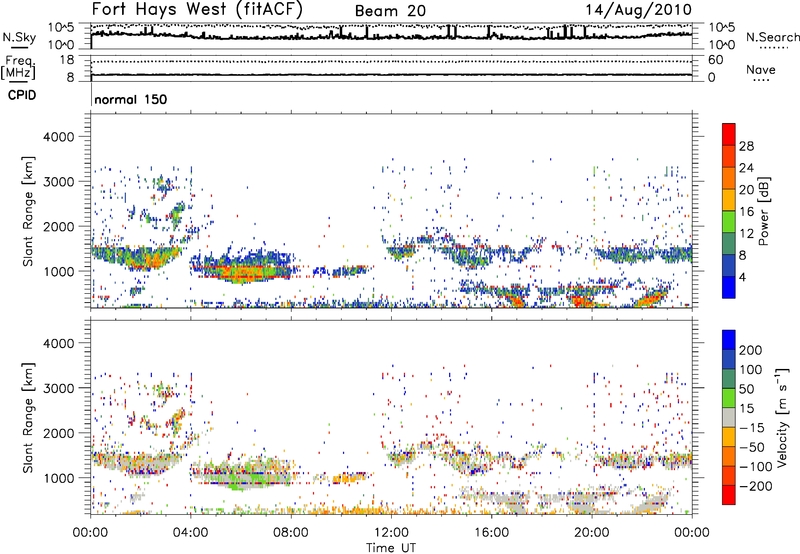This screenshot has width=800, height=554.
Task: Click the date '14/Aug/2010' in the header
Action: pos(639,10)
